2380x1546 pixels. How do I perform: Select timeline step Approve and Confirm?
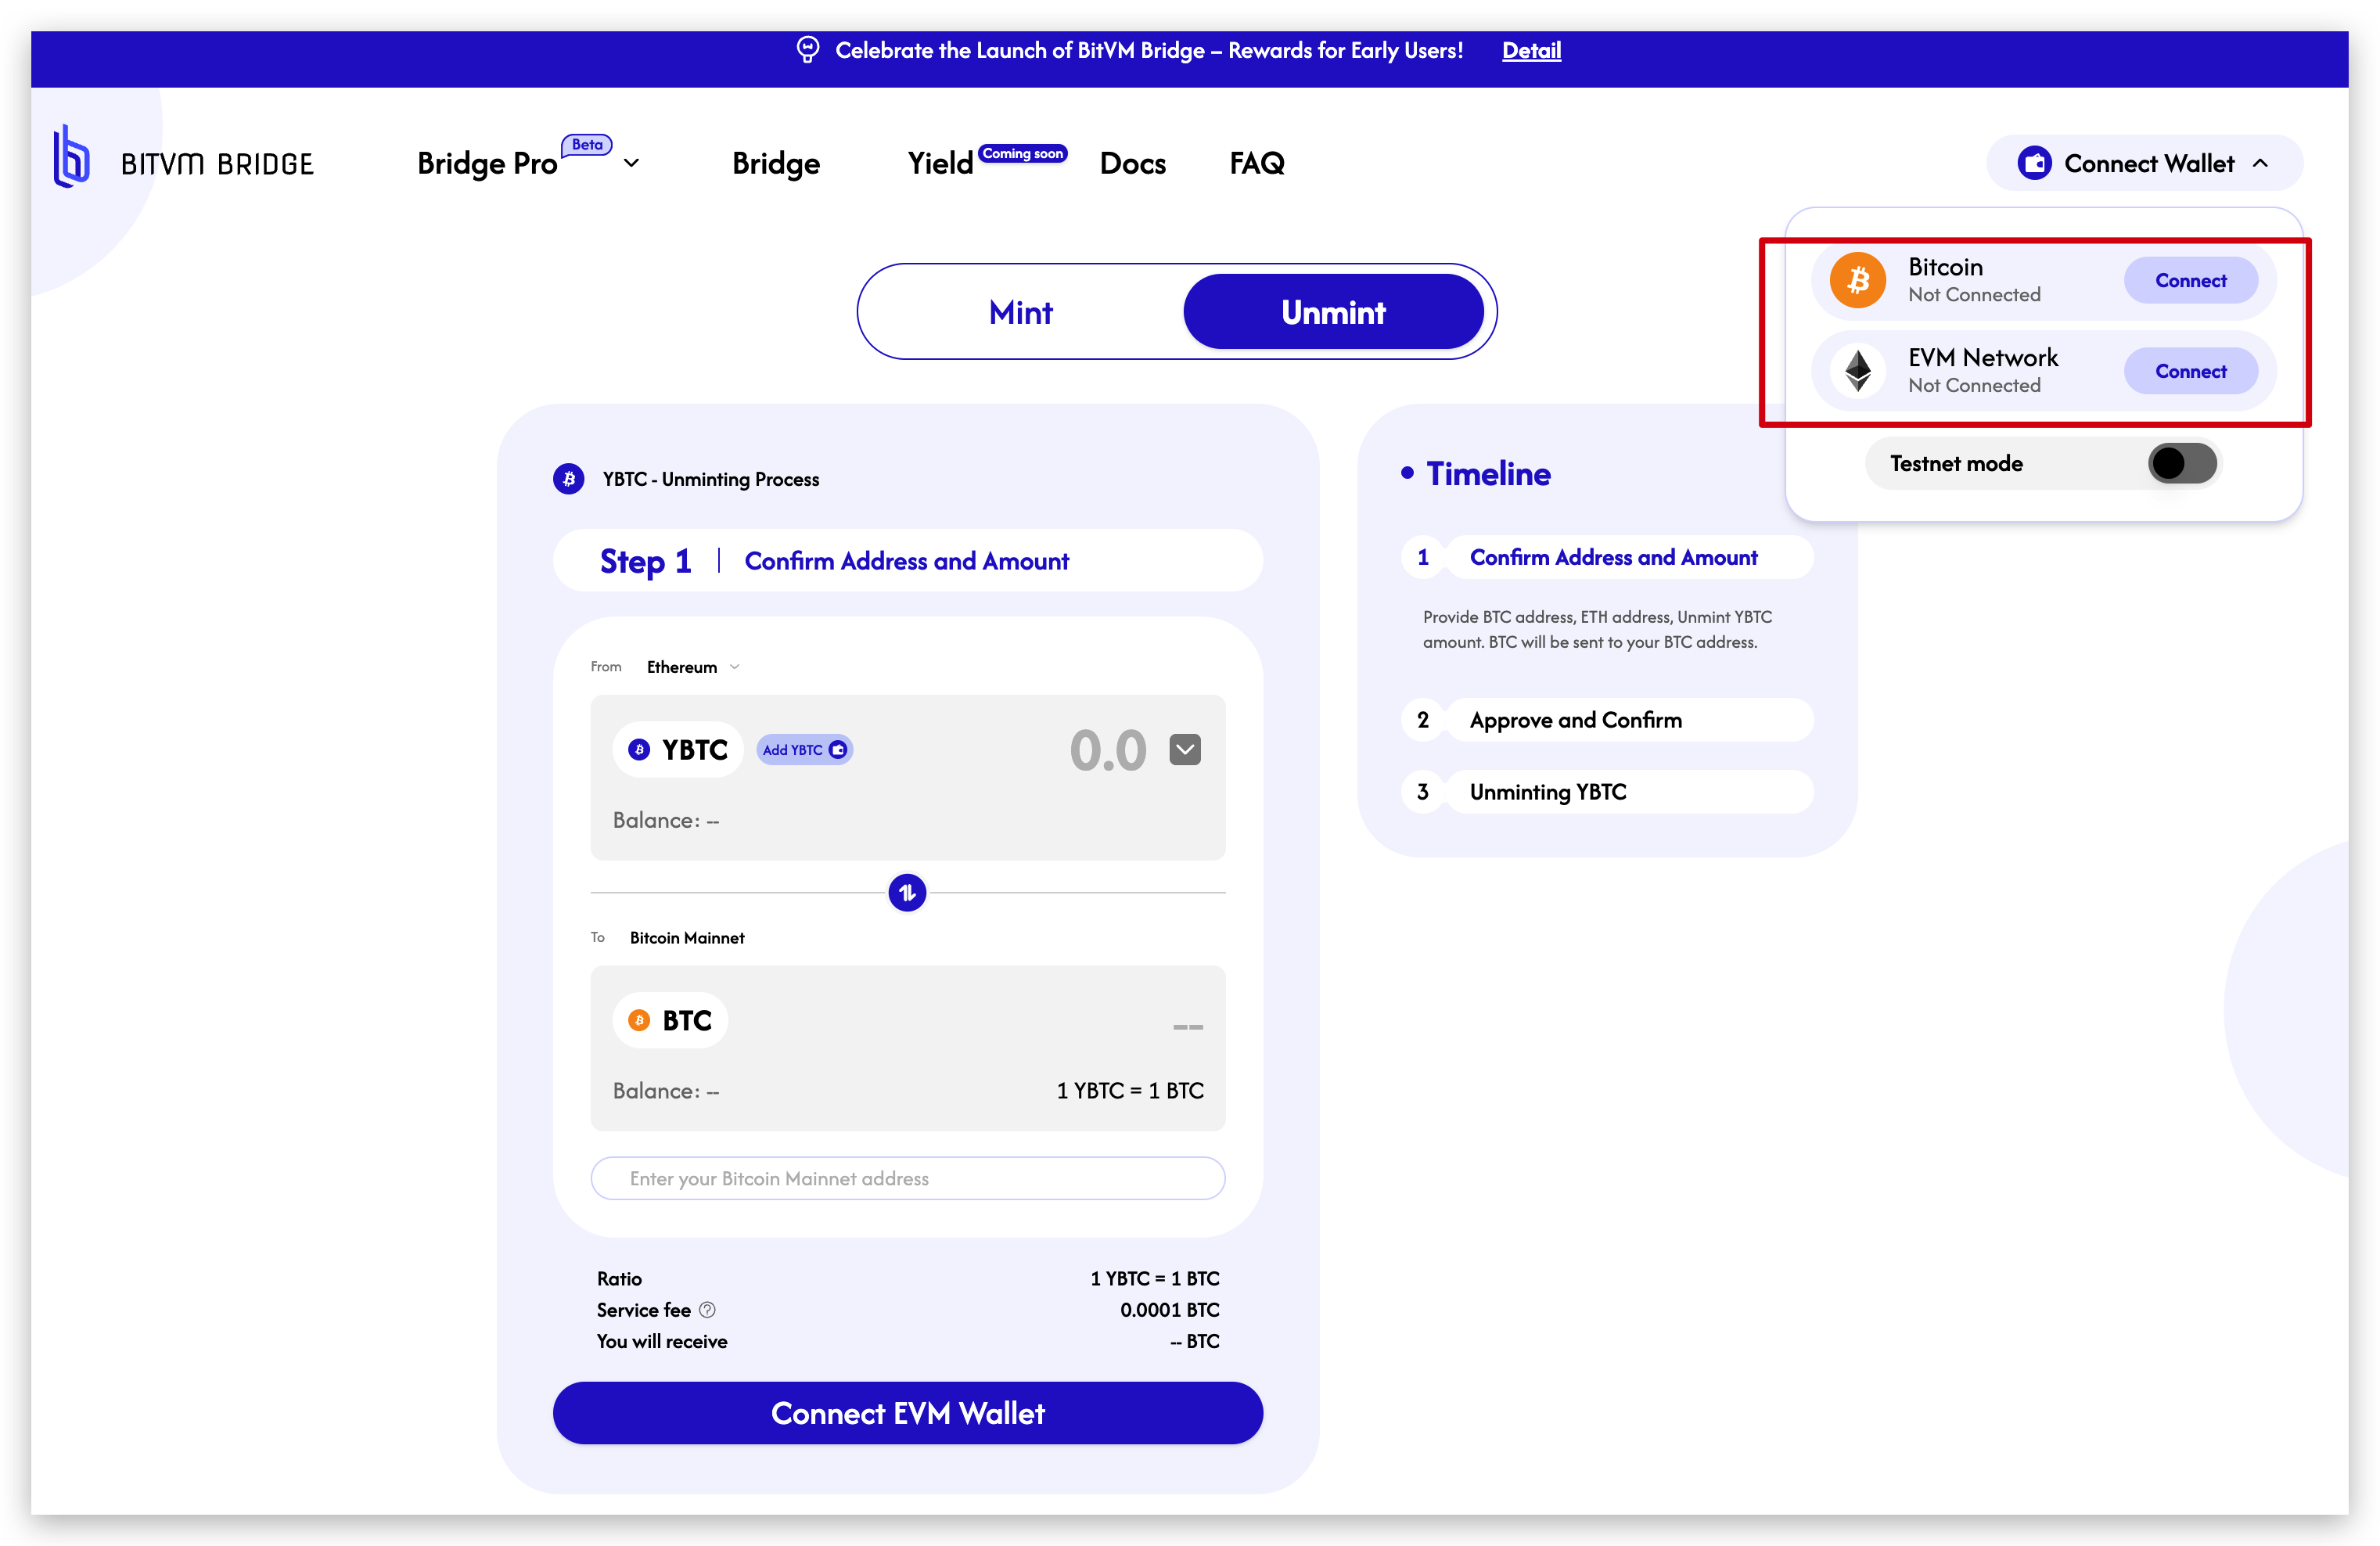(x=1607, y=720)
